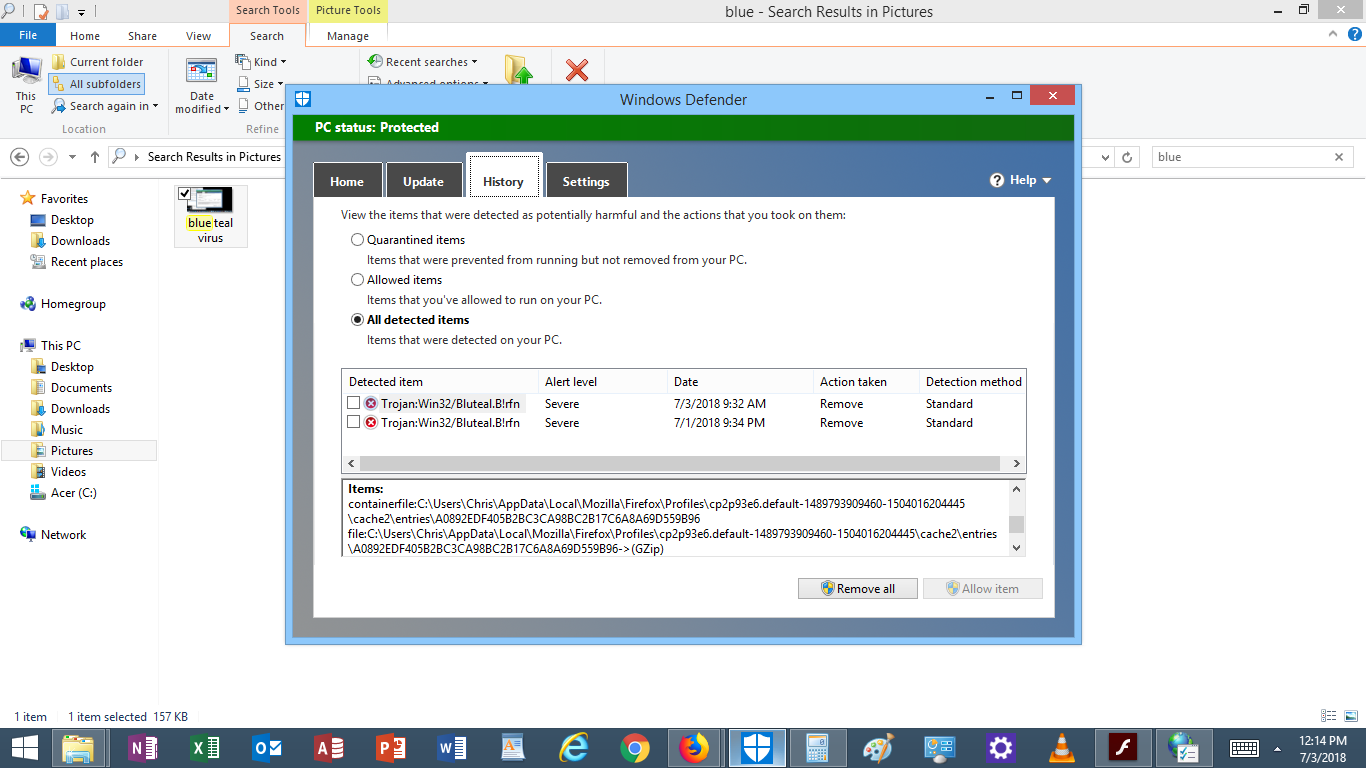
Task: Switch to Firefox in the taskbar
Action: [694, 748]
